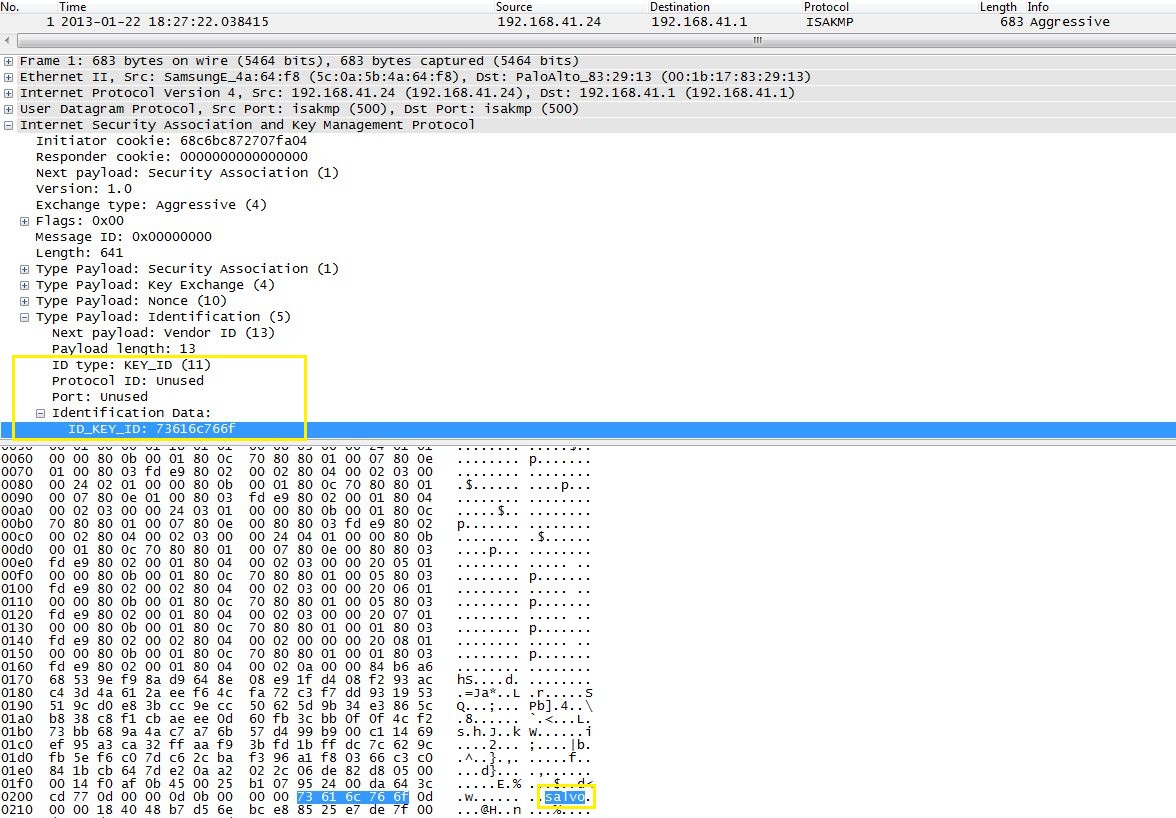Image resolution: width=1176 pixels, height=818 pixels.
Task: Collapse the Internet Security Association protocol node
Action: (8, 125)
